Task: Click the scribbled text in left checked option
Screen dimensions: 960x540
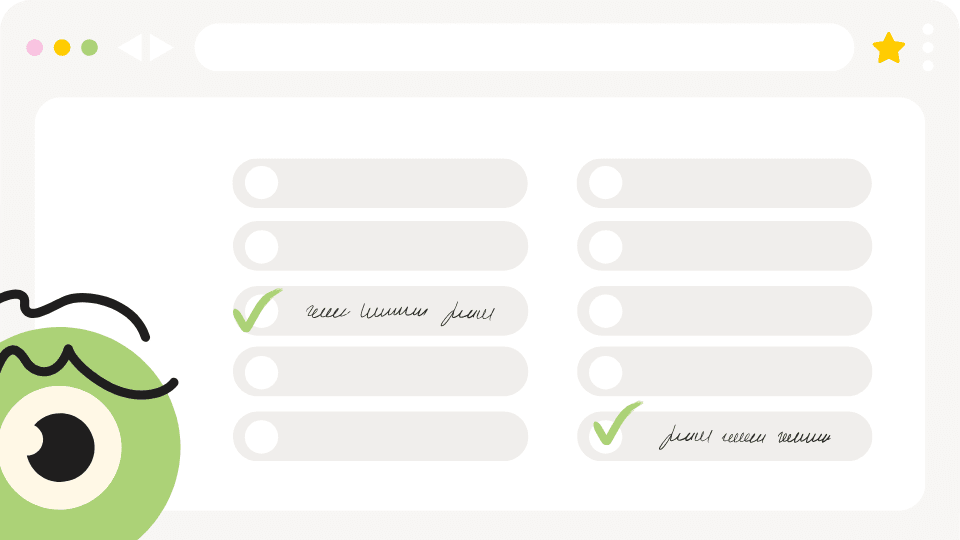Action: point(400,313)
